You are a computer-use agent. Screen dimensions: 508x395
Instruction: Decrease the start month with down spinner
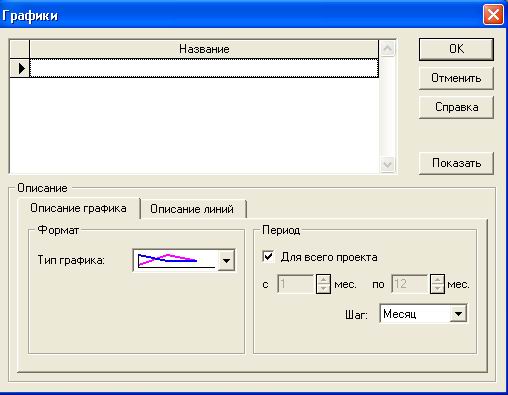tap(323, 289)
